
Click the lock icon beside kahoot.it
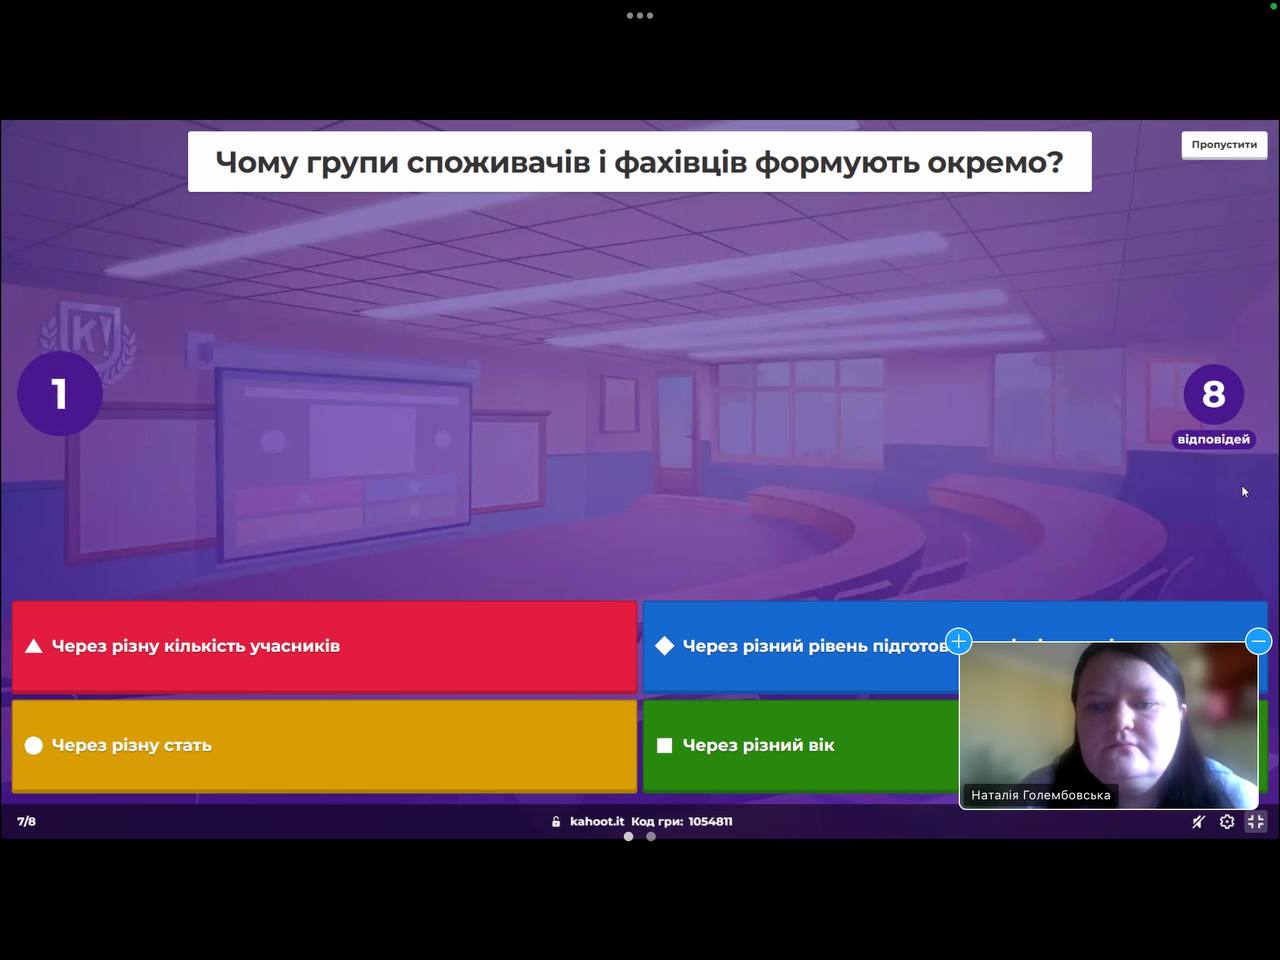[x=556, y=822]
